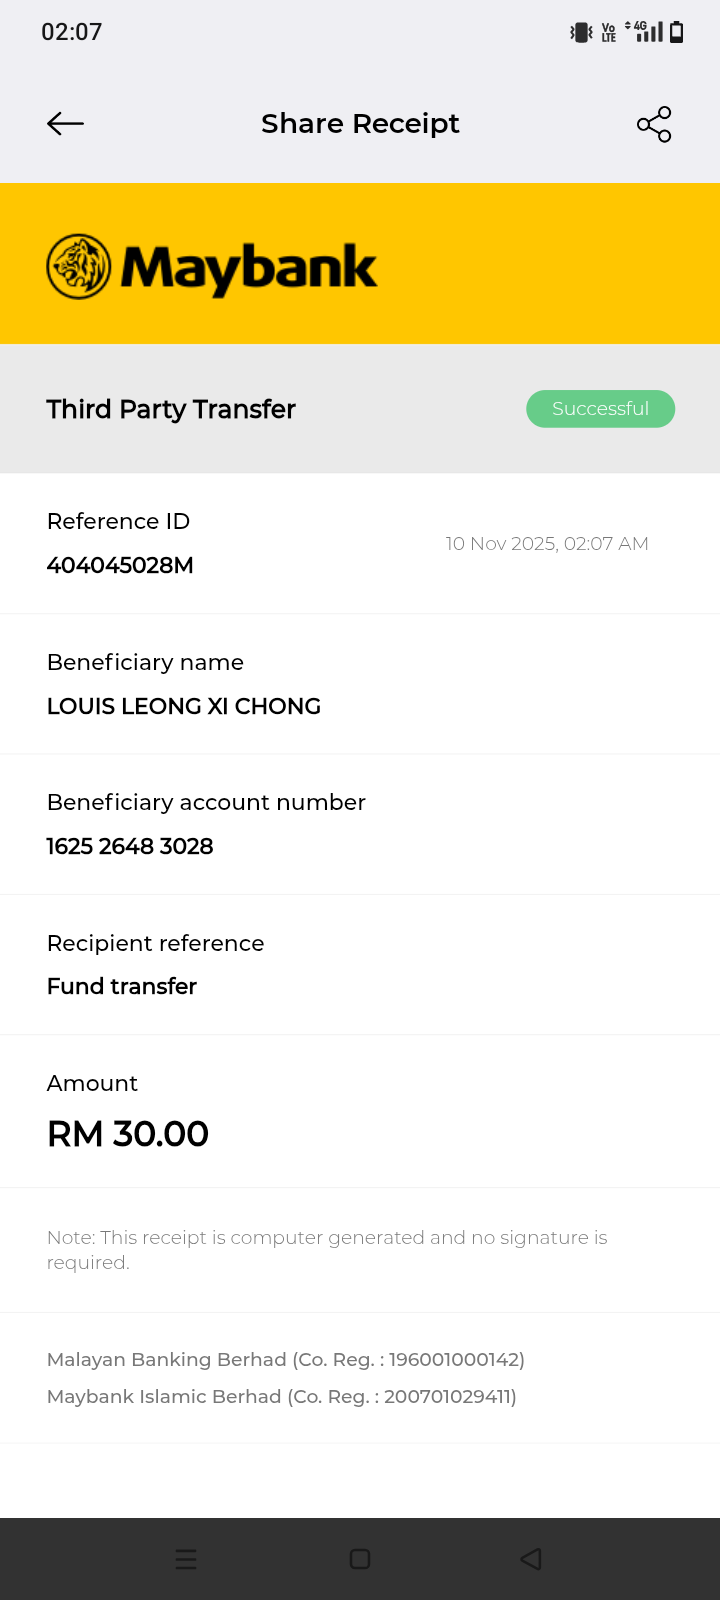Tap the Fund transfer recipient reference

(122, 986)
